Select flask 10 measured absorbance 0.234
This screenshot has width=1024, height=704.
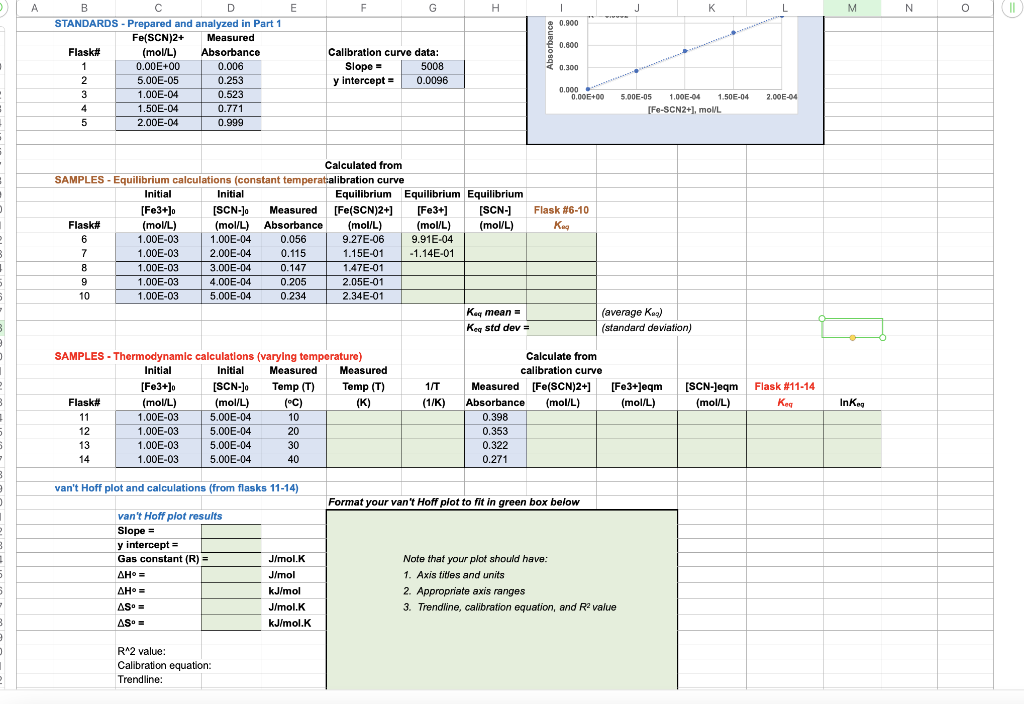click(x=293, y=296)
